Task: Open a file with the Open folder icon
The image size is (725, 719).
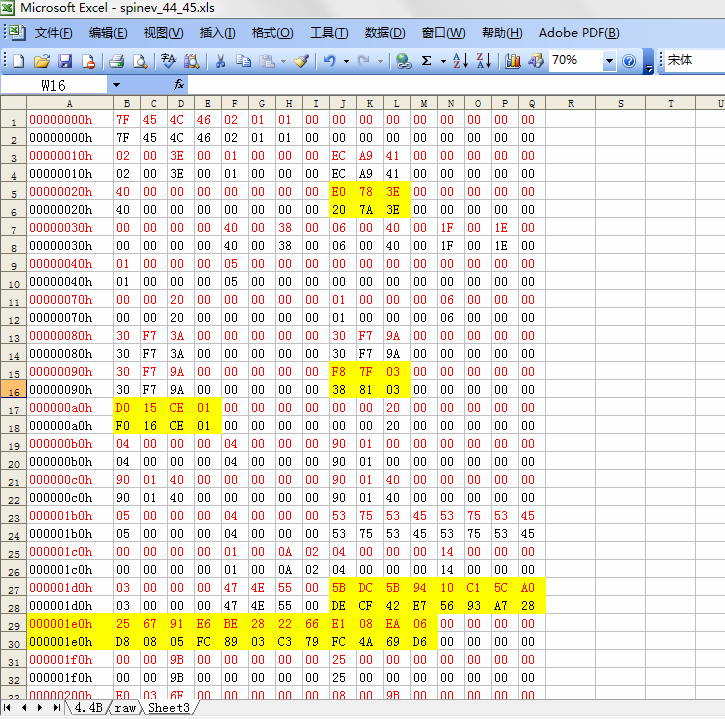Action: click(42, 61)
